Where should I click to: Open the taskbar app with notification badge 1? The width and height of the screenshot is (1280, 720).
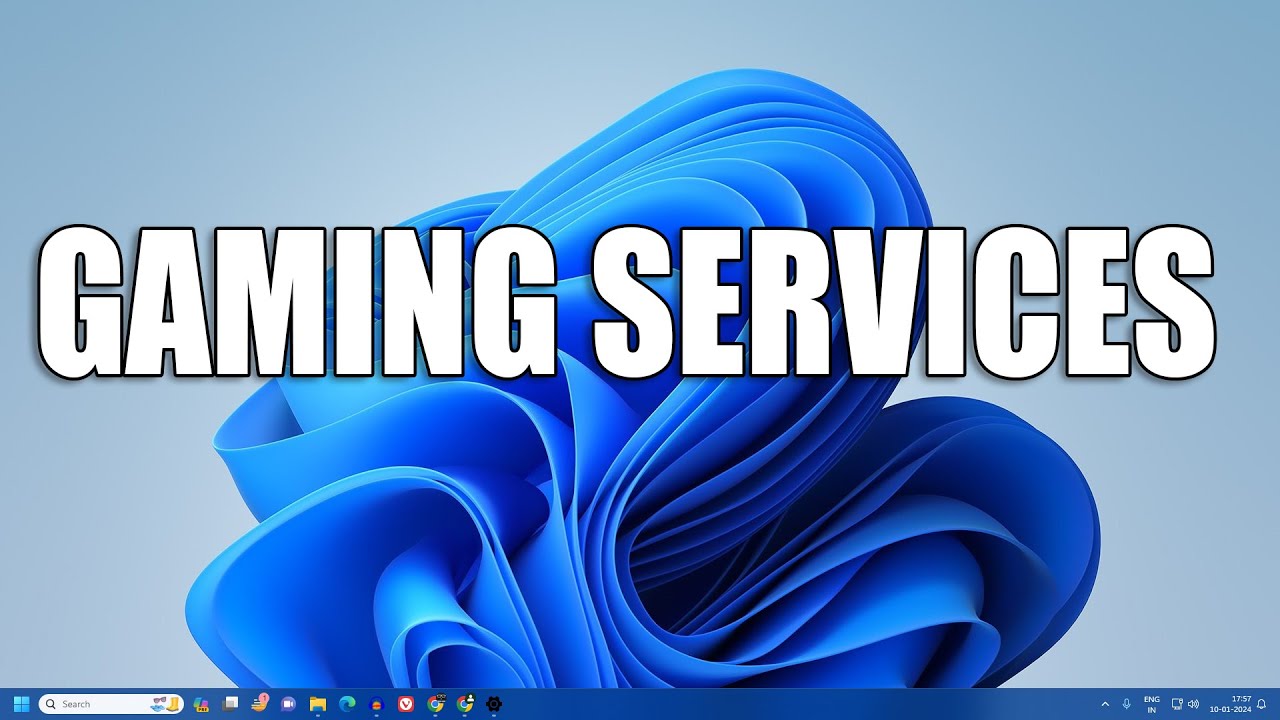click(x=260, y=703)
